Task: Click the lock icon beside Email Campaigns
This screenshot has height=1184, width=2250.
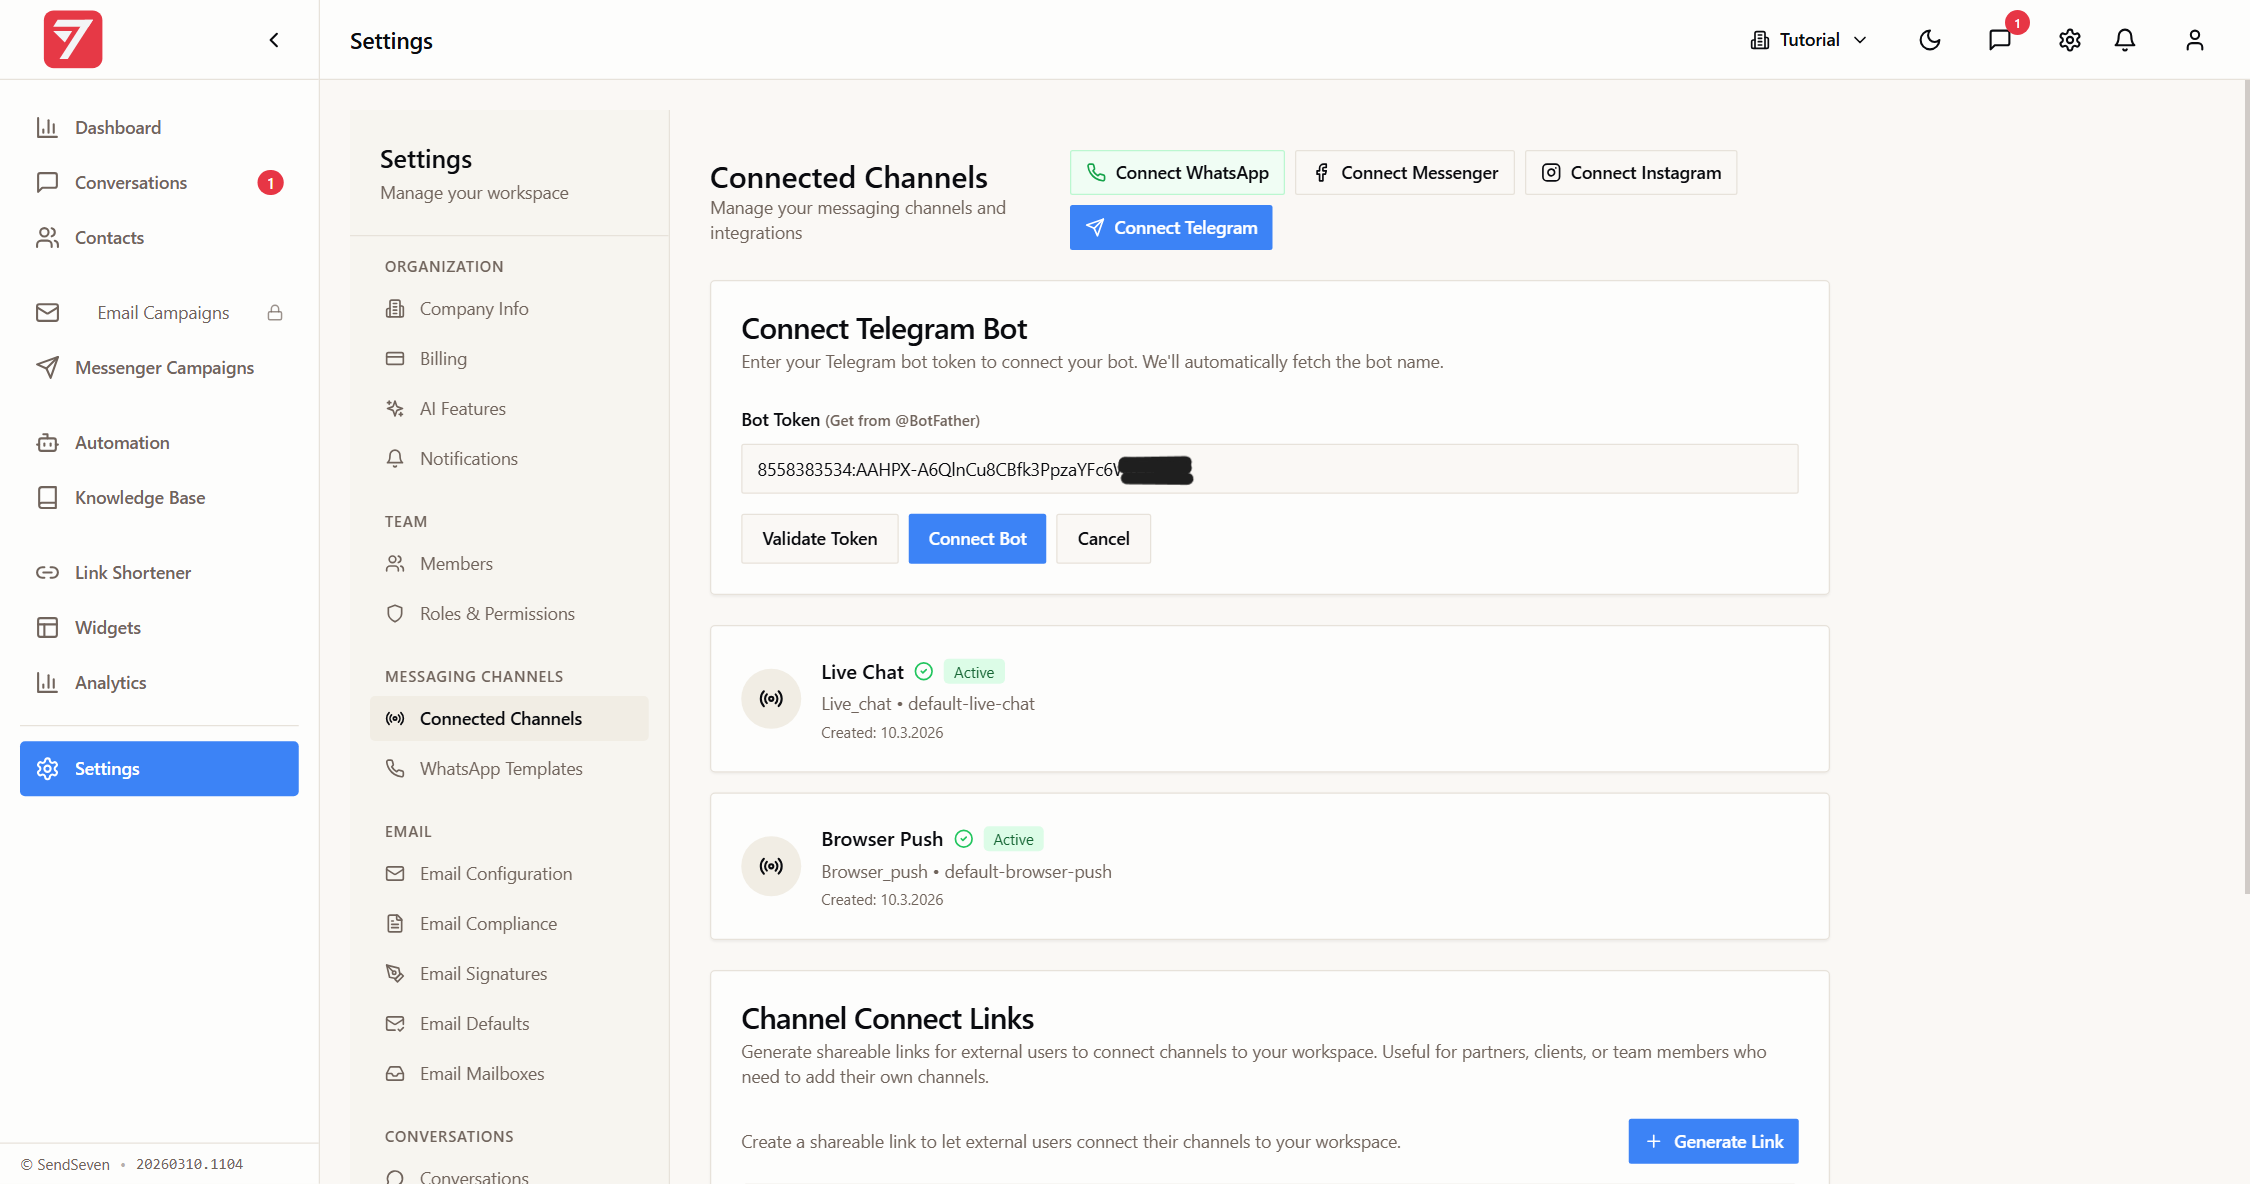Action: (275, 313)
